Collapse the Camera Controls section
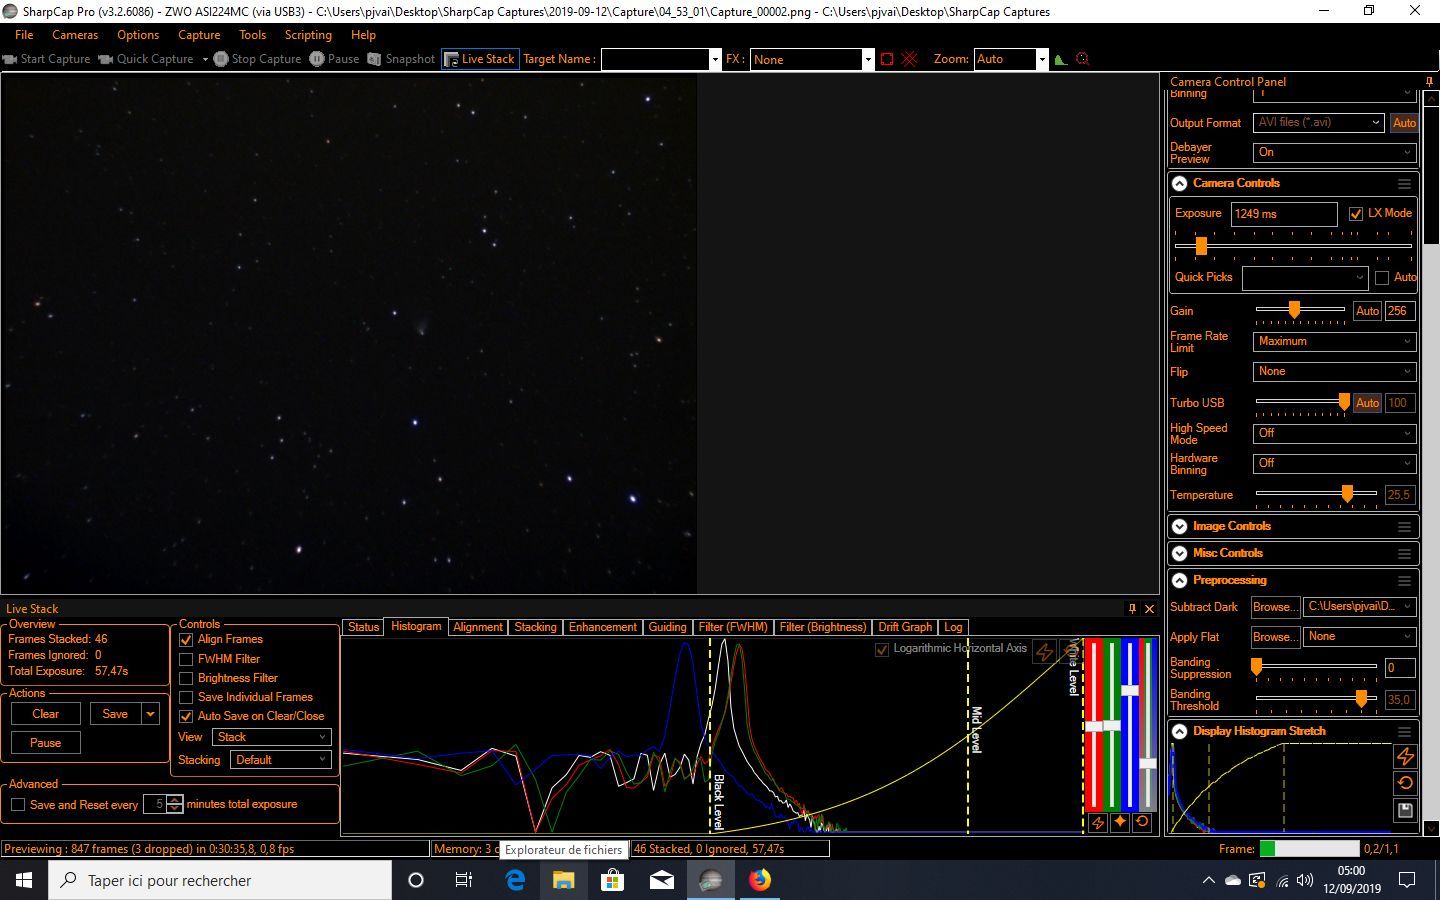Image resolution: width=1440 pixels, height=900 pixels. (1180, 184)
